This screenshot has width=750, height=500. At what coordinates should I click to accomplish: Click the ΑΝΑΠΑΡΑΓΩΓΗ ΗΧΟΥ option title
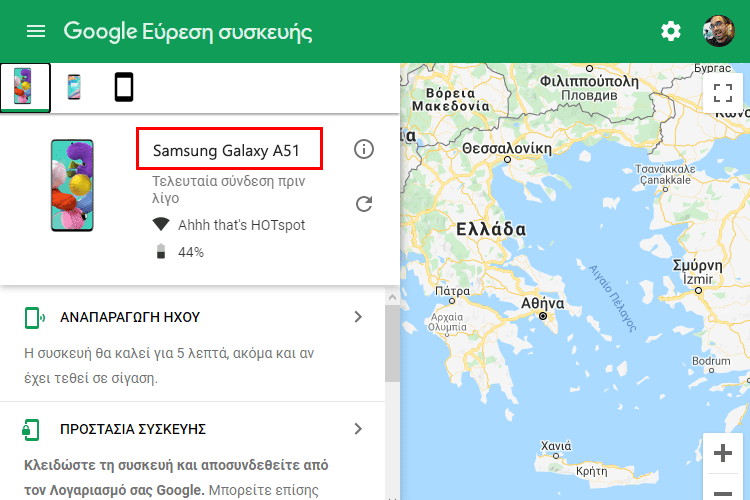coord(130,317)
